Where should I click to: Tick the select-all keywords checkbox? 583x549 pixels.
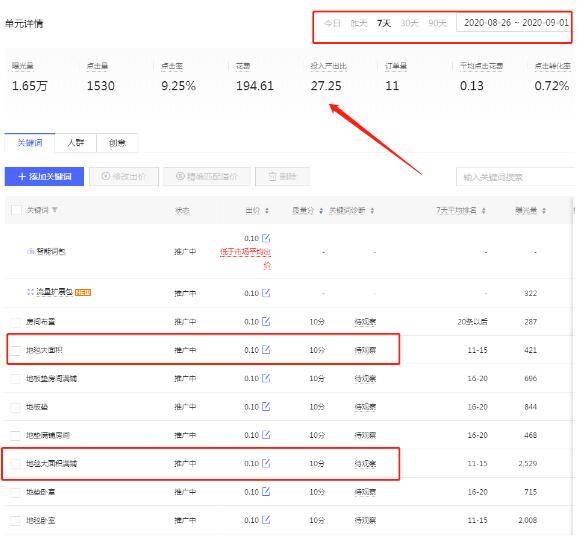(x=16, y=210)
